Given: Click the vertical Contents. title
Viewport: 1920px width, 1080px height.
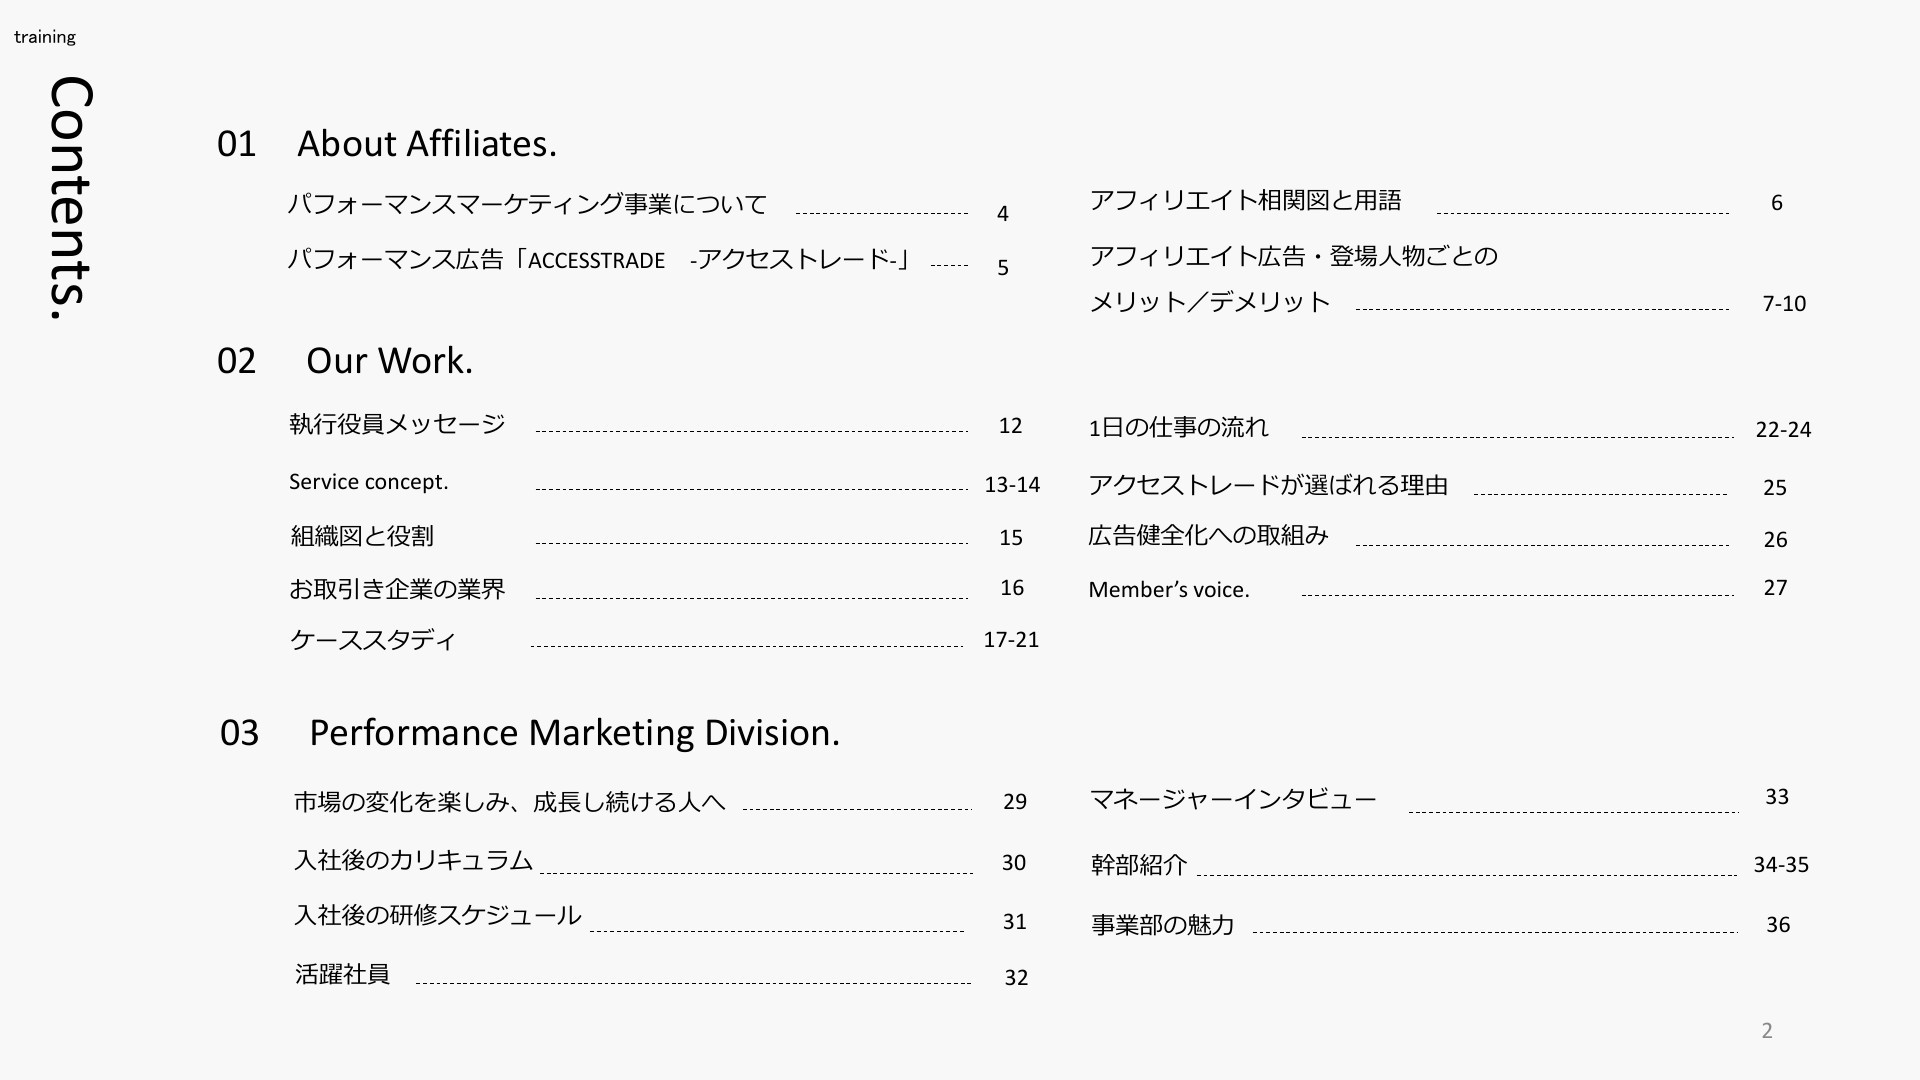Looking at the screenshot, I should [71, 198].
